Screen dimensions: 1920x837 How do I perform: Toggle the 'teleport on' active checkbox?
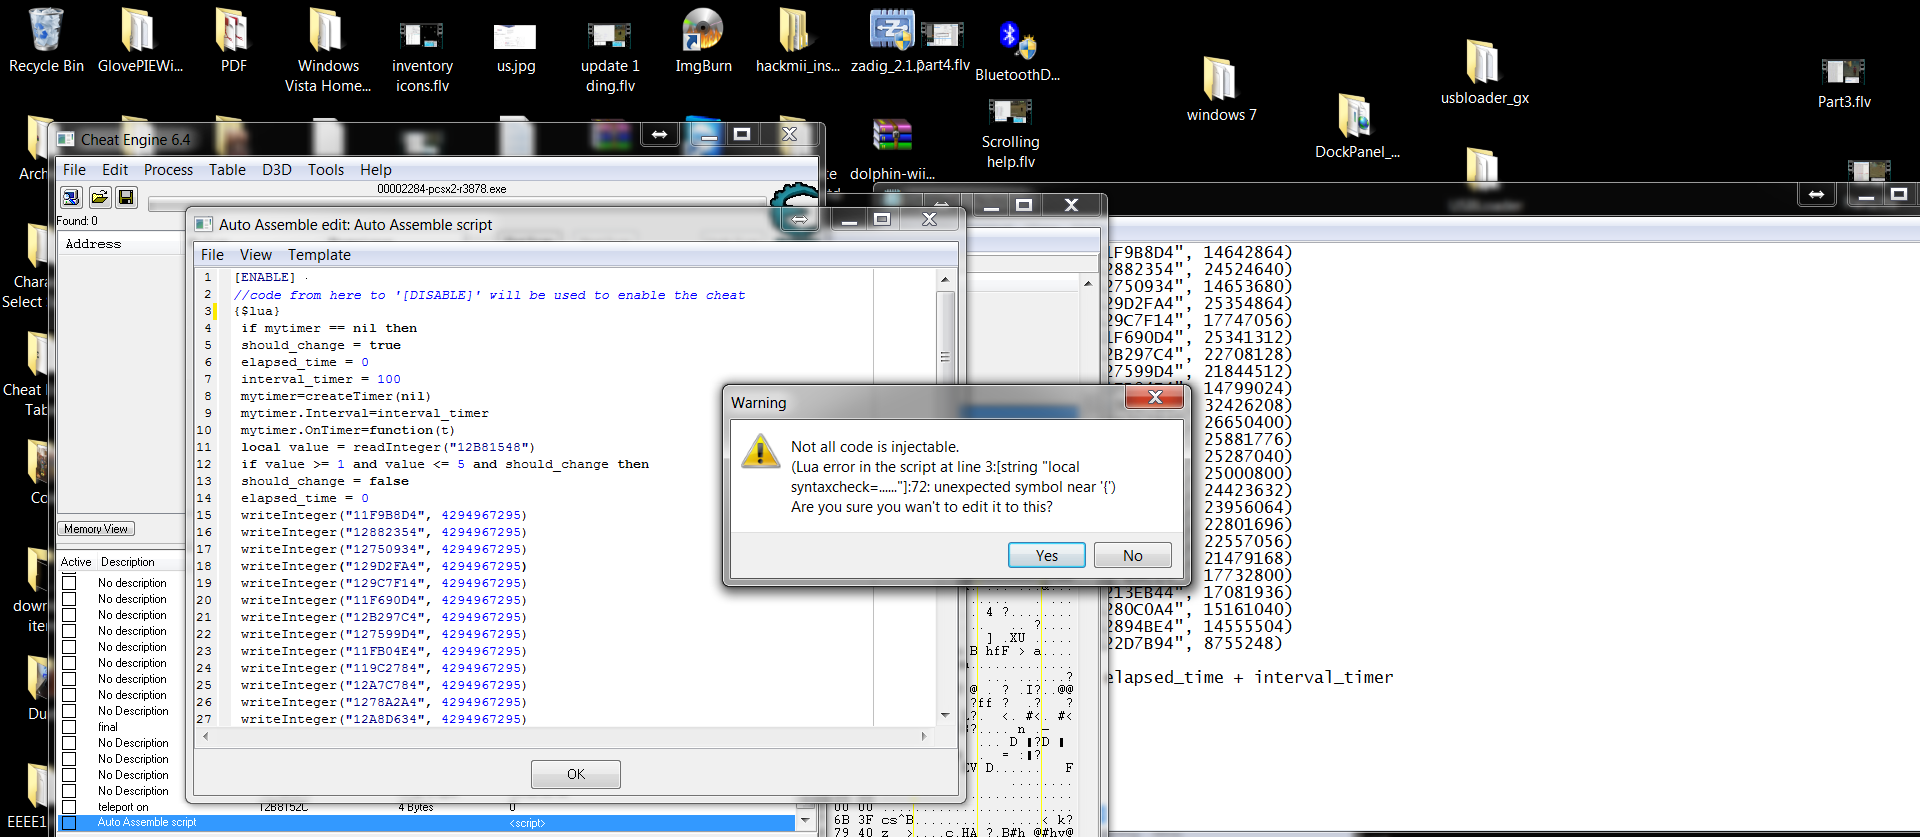click(69, 807)
